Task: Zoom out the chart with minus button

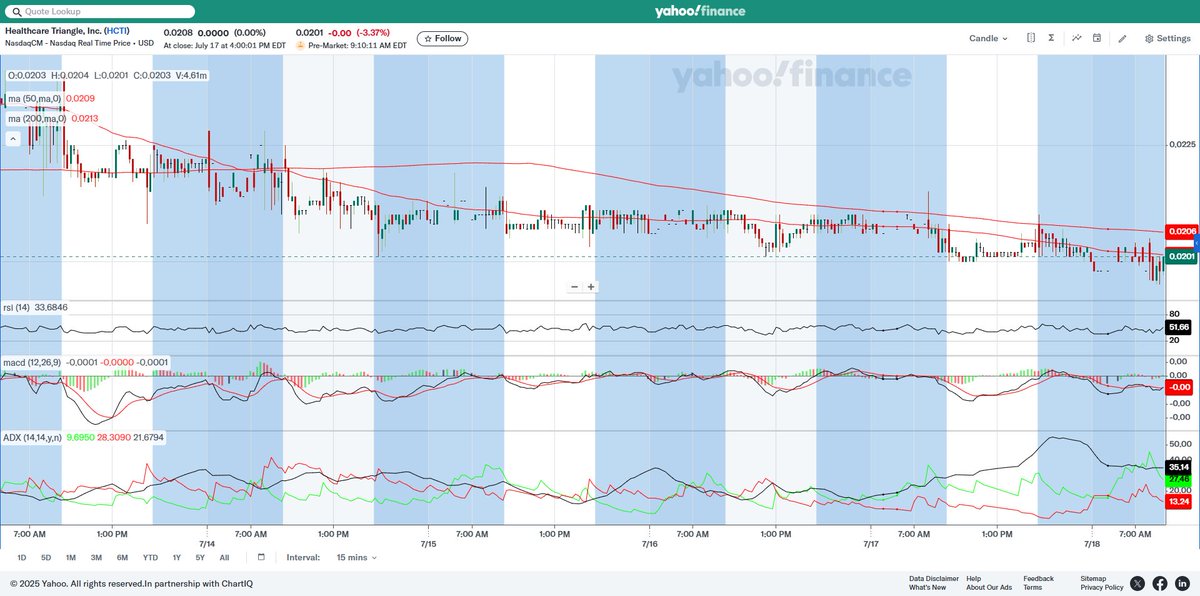Action: tap(574, 287)
